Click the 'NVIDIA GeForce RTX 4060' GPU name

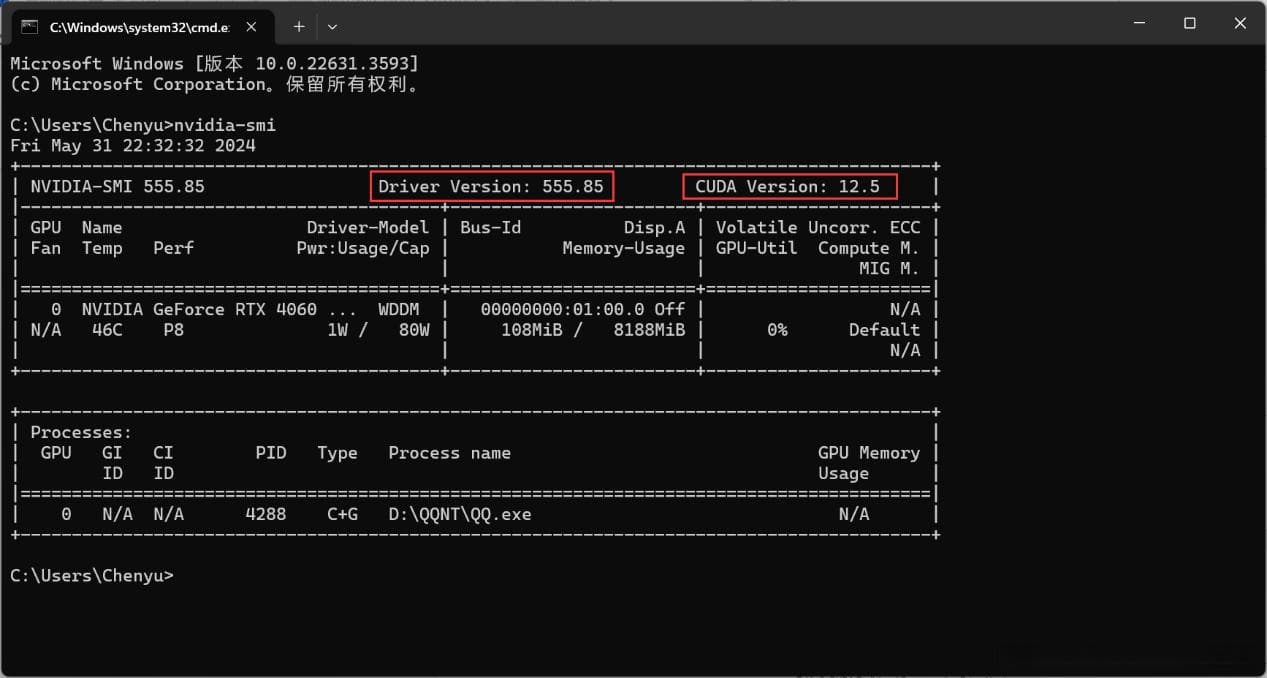[x=200, y=309]
